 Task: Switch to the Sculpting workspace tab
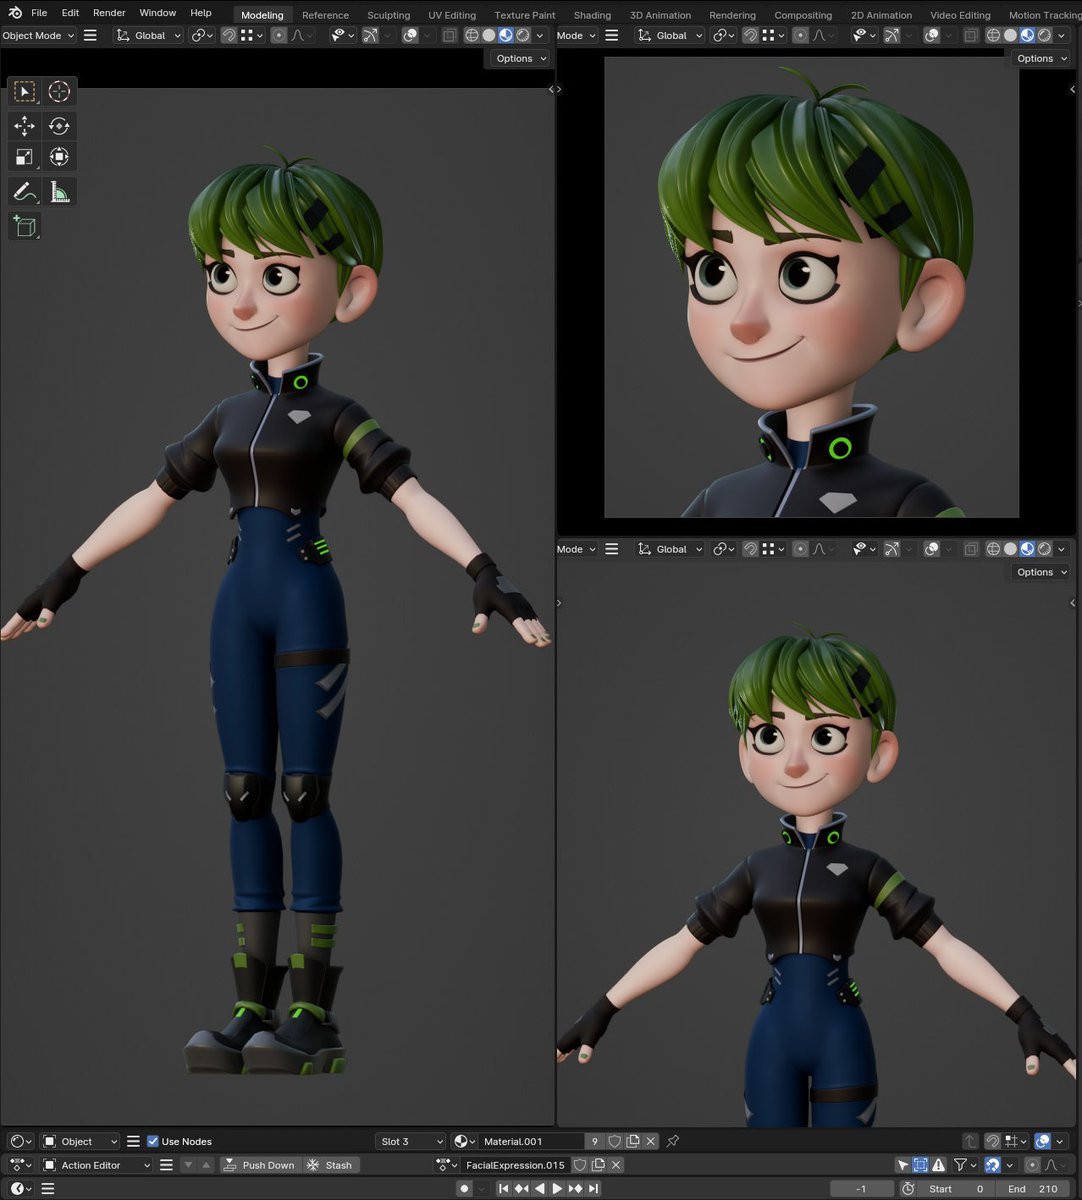(388, 14)
